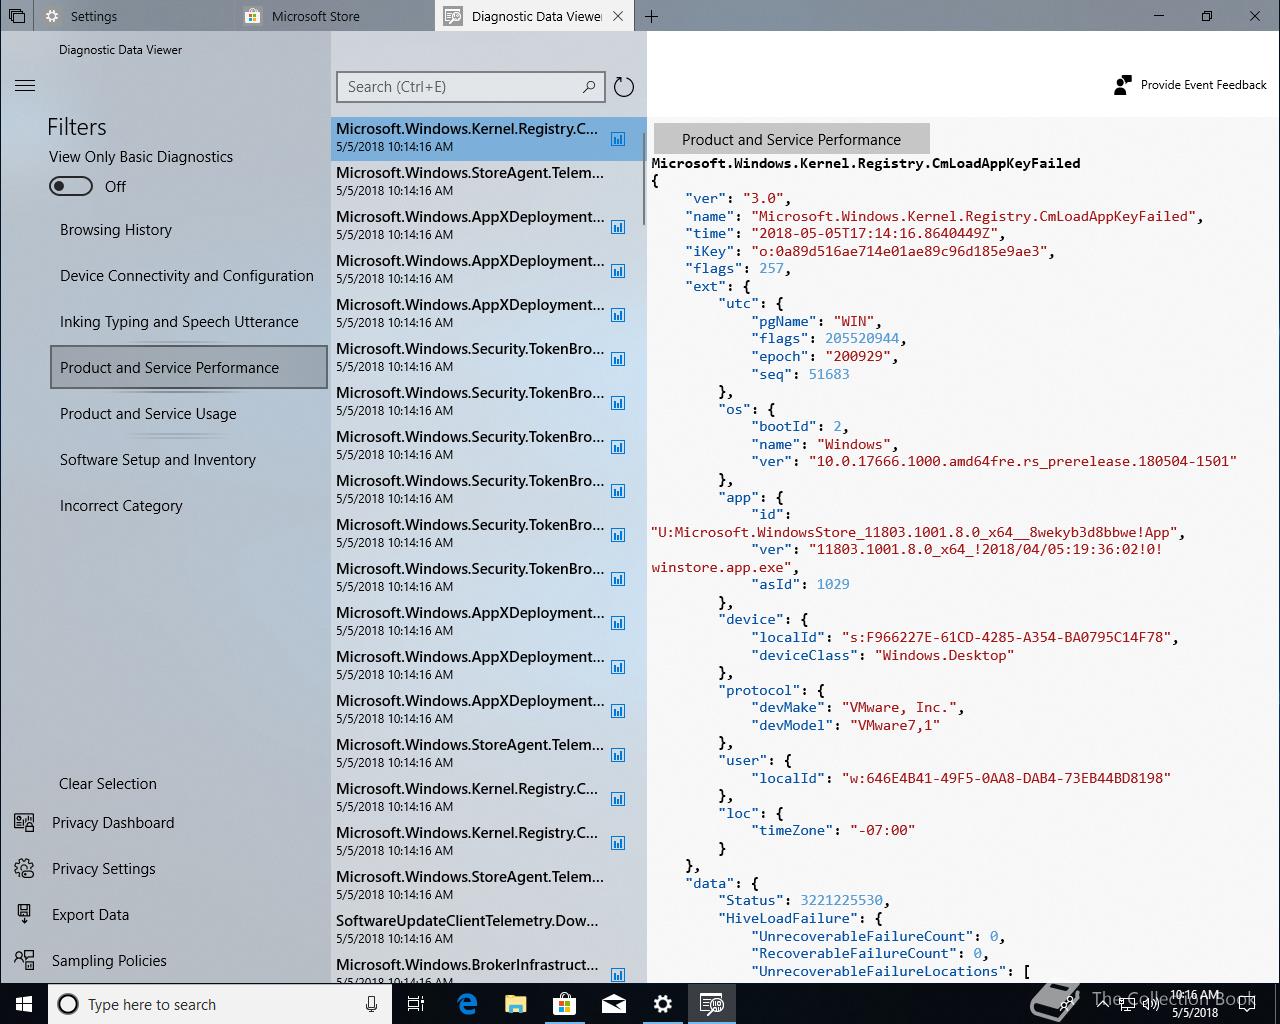Launch Microsoft Edge from taskbar
The width and height of the screenshot is (1280, 1024).
click(x=466, y=1004)
